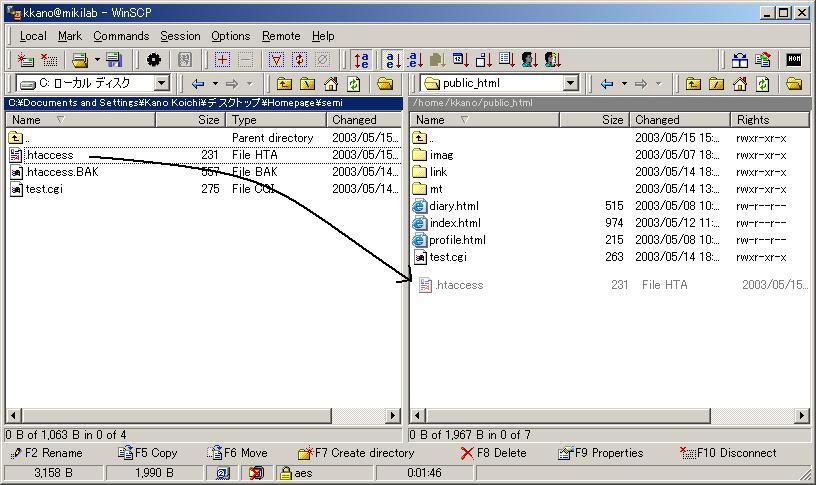Select index.html in the remote panel

click(x=455, y=223)
